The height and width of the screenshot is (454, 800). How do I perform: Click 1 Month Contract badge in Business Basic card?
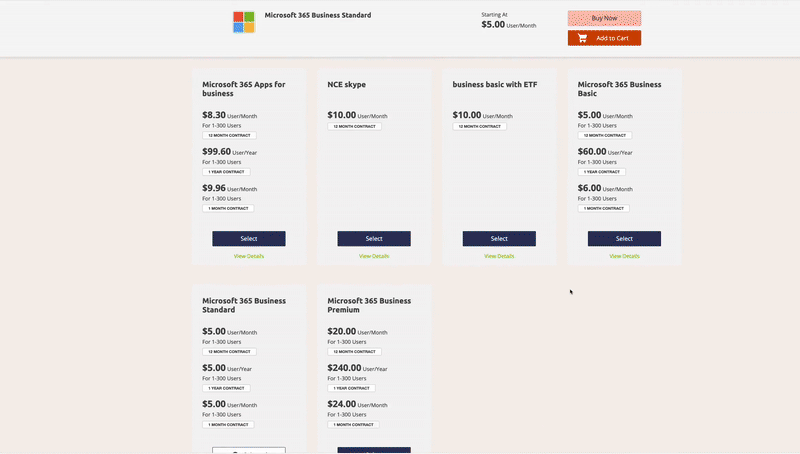tap(604, 208)
